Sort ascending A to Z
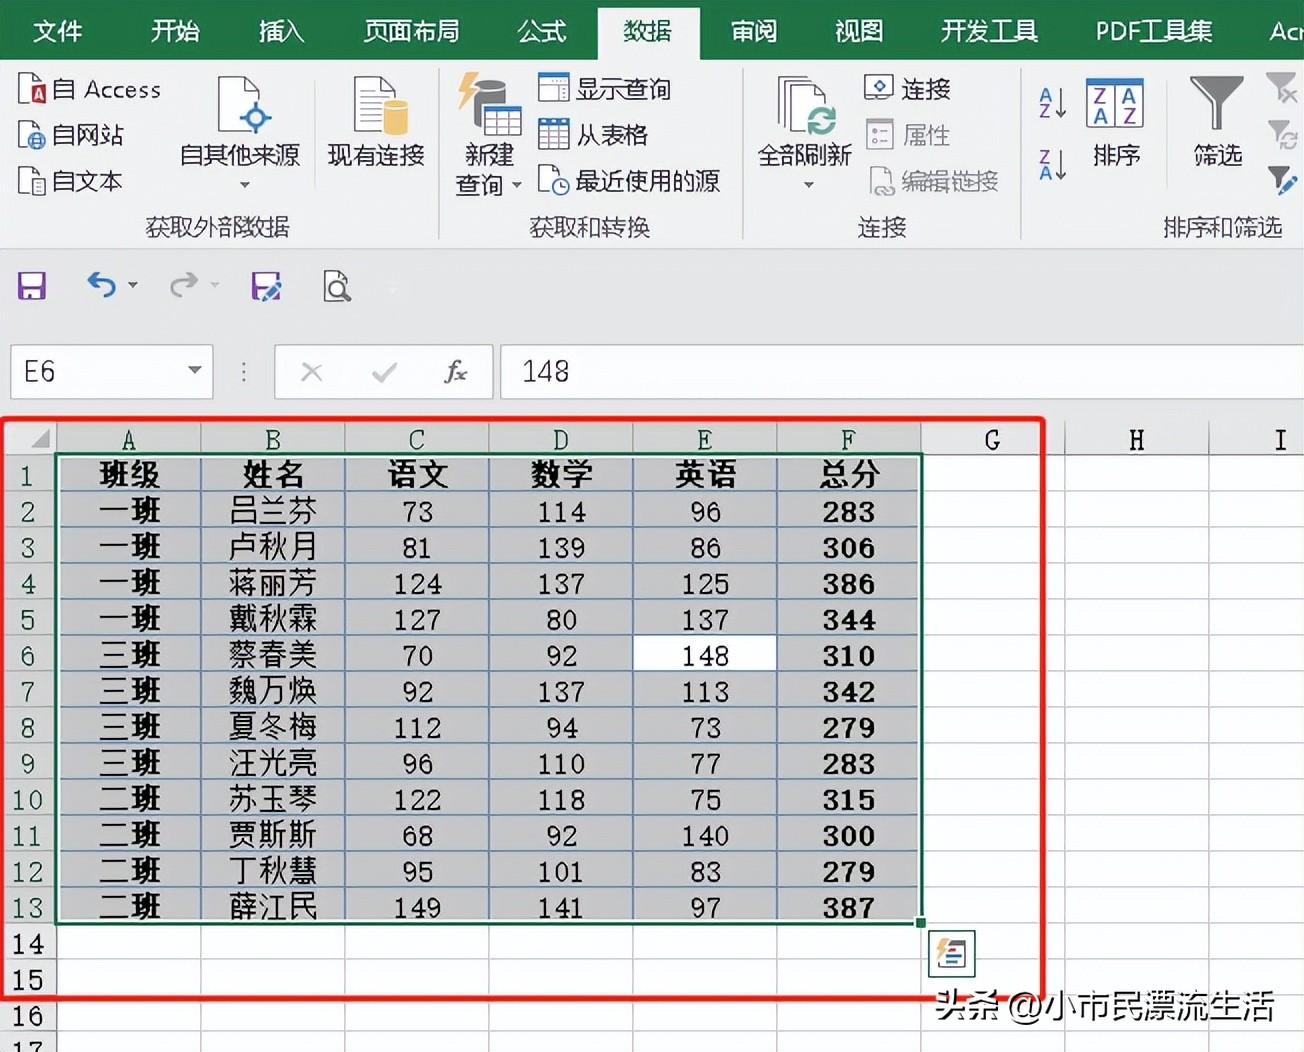The image size is (1304, 1052). click(x=1053, y=103)
